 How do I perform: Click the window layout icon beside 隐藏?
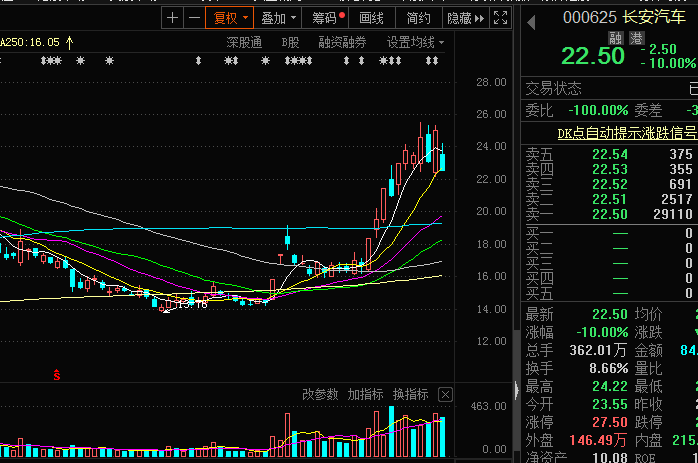[x=502, y=18]
